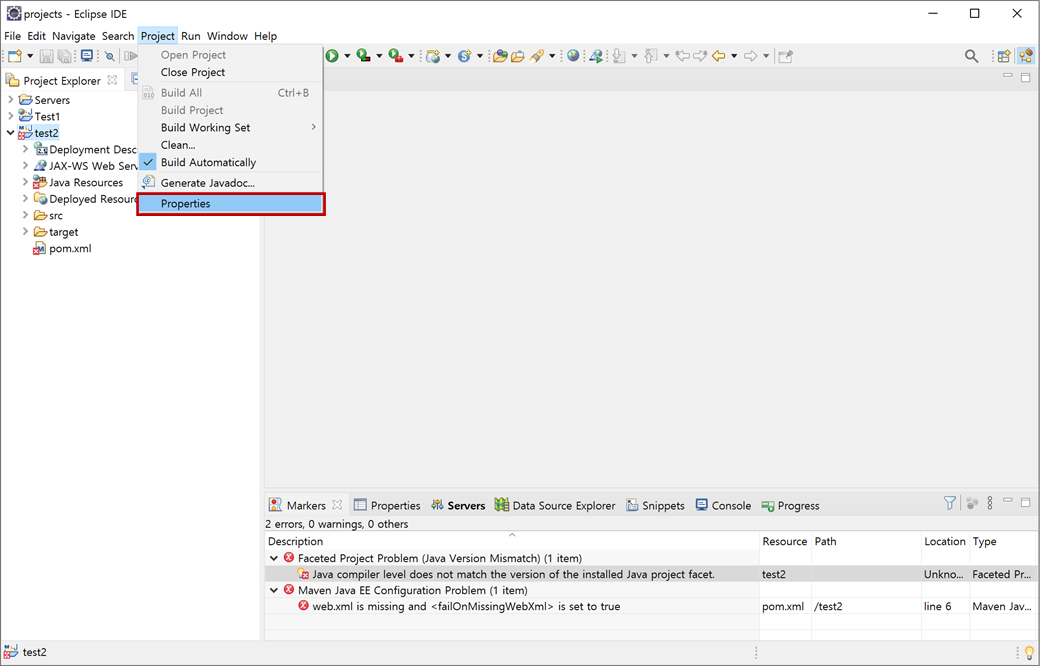
Task: Click the tip lightbulb in status bar
Action: (x=1029, y=653)
